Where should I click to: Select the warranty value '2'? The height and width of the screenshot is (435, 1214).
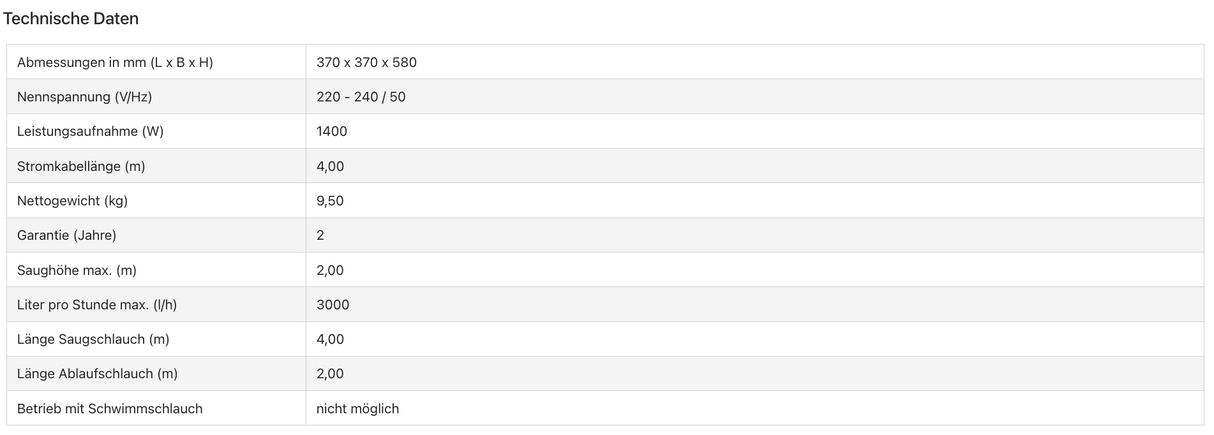[320, 235]
